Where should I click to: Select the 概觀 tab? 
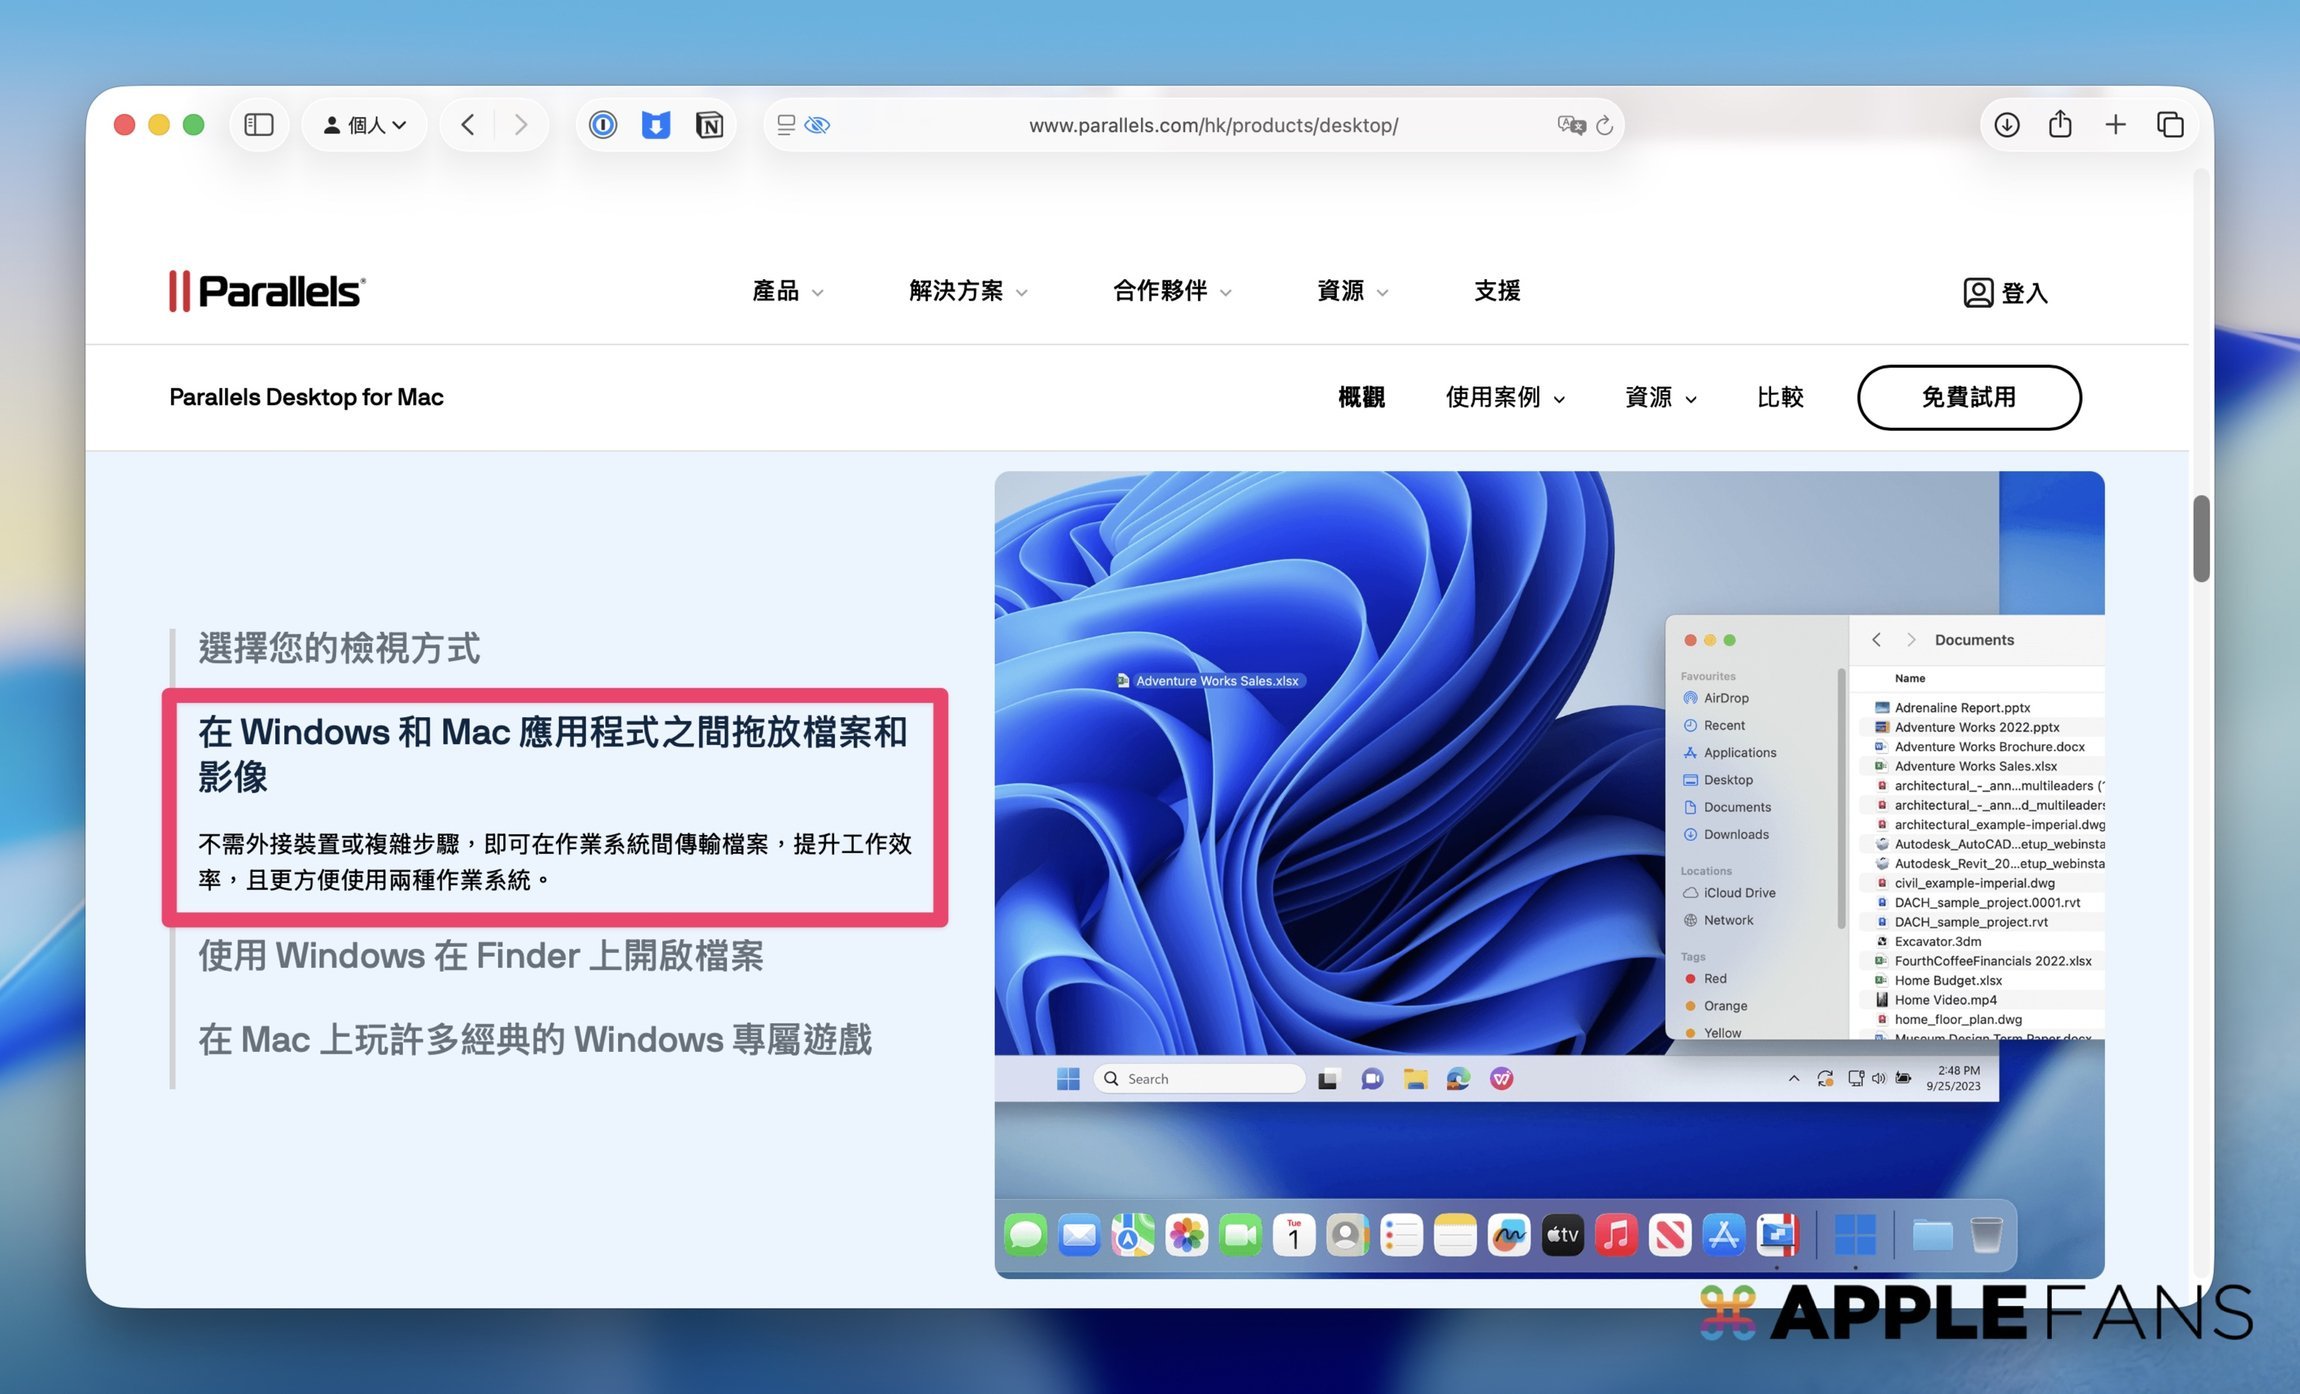coord(1361,397)
